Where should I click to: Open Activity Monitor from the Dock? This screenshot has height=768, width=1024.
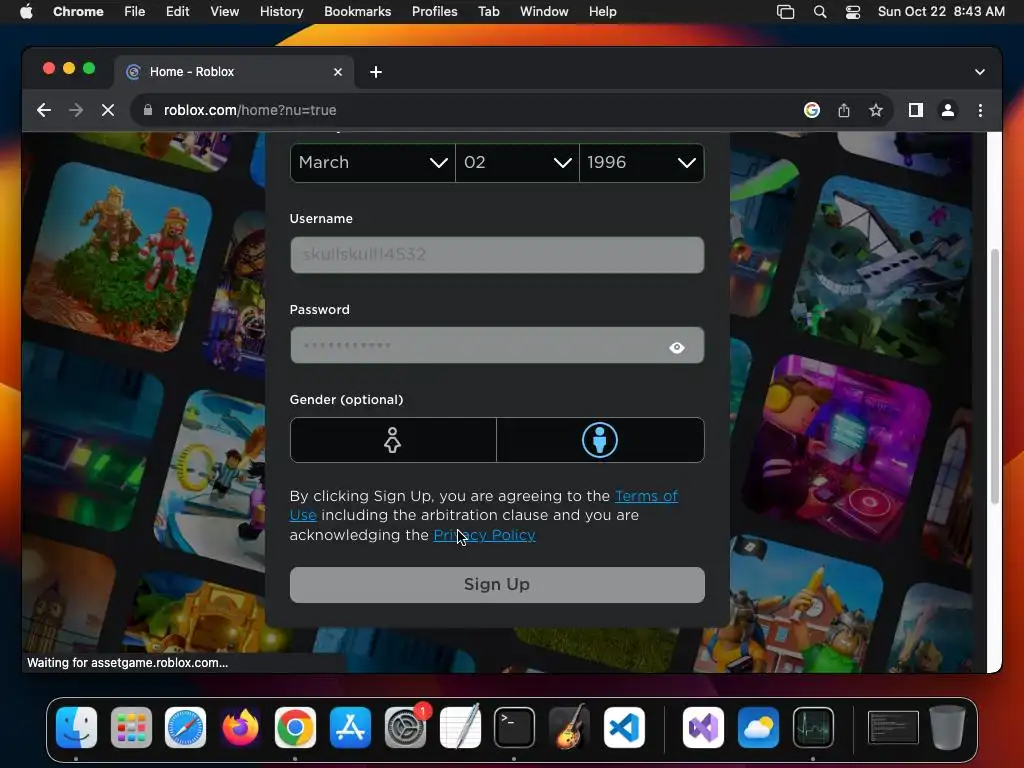(813, 727)
